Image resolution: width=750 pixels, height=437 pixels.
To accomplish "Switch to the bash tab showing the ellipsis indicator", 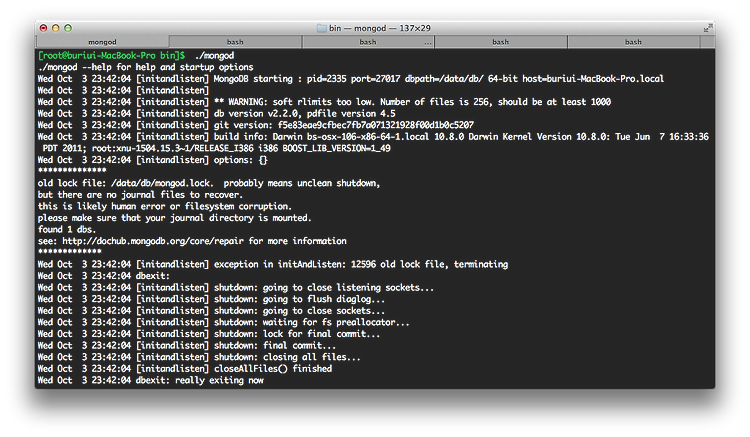I will [368, 42].
